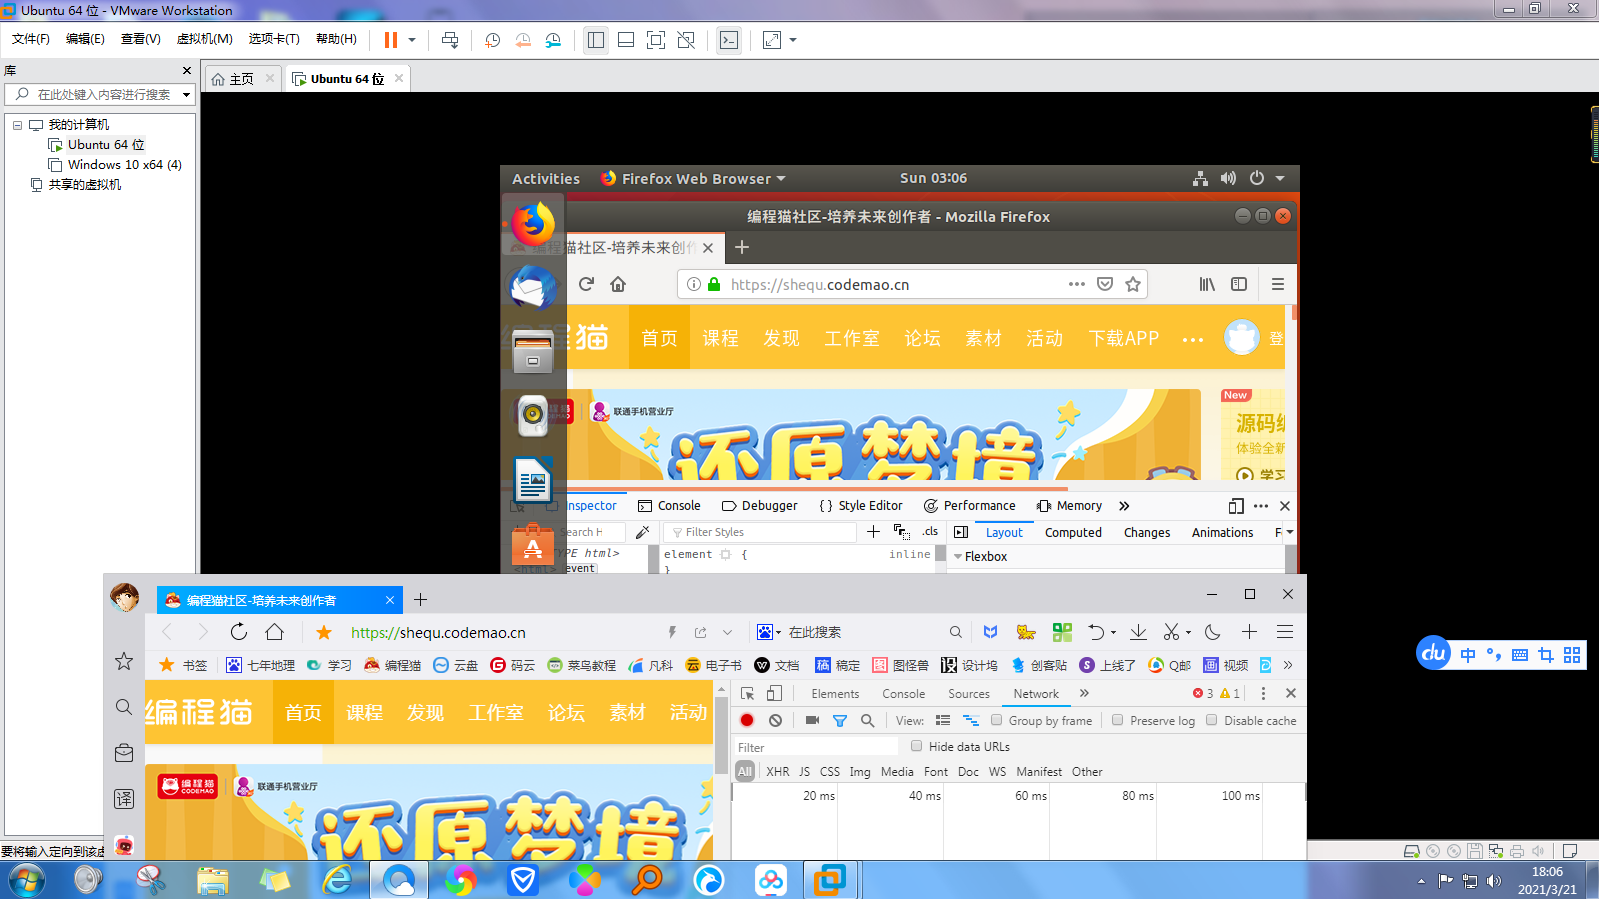This screenshot has height=899, width=1599.
Task: Launch Thunderbird from the Ubuntu dock
Action: point(533,288)
